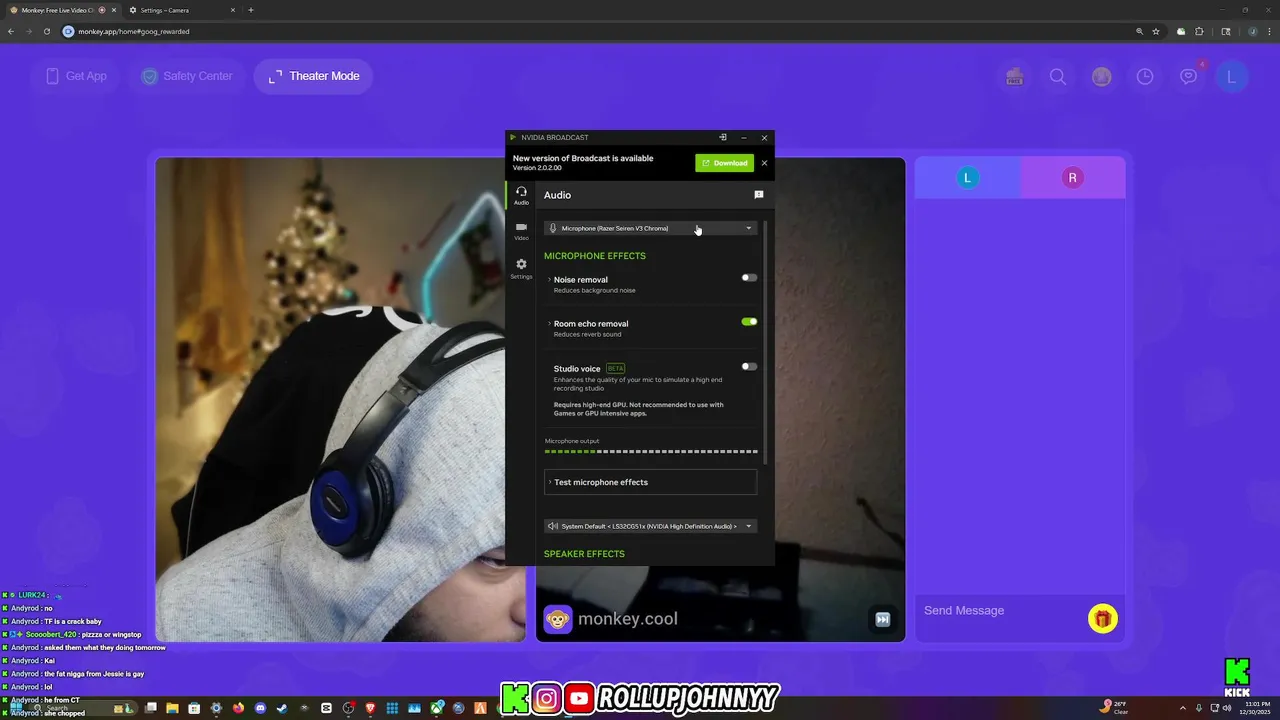Expand the Noise removal options chevron
1280x720 pixels.
coord(549,280)
